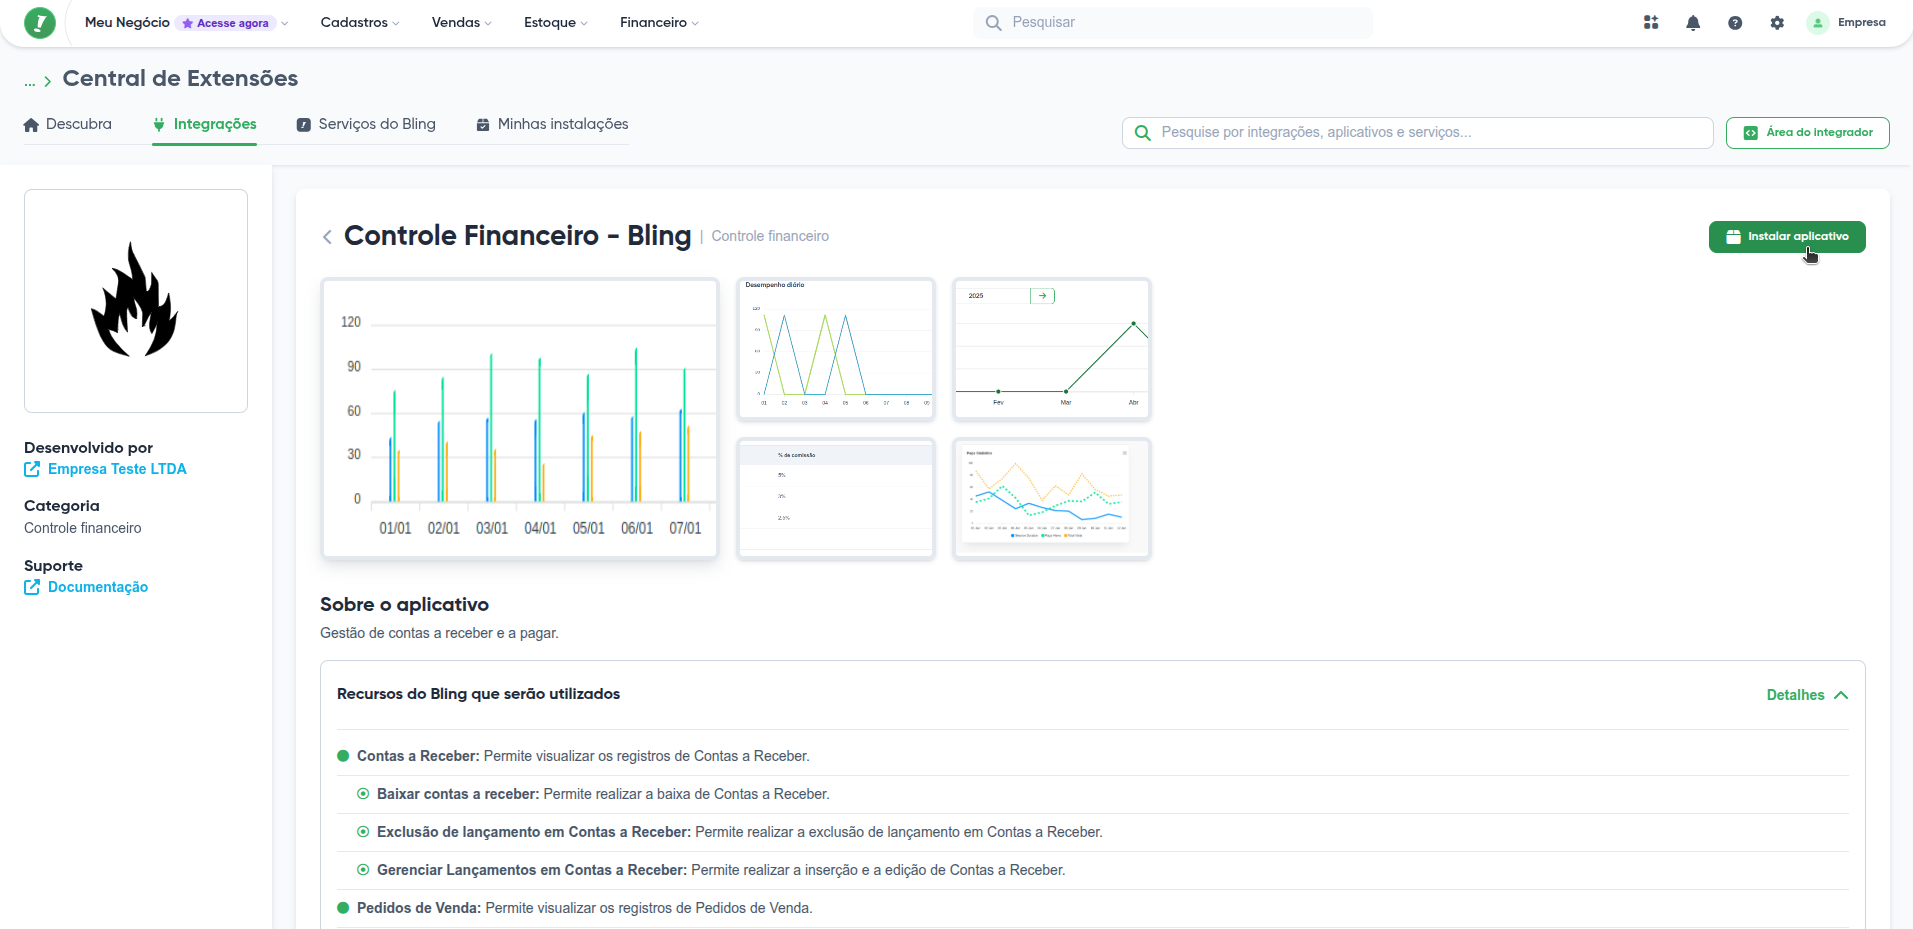
Task: Click the Controle financeiro subtitle next to title
Action: point(770,236)
